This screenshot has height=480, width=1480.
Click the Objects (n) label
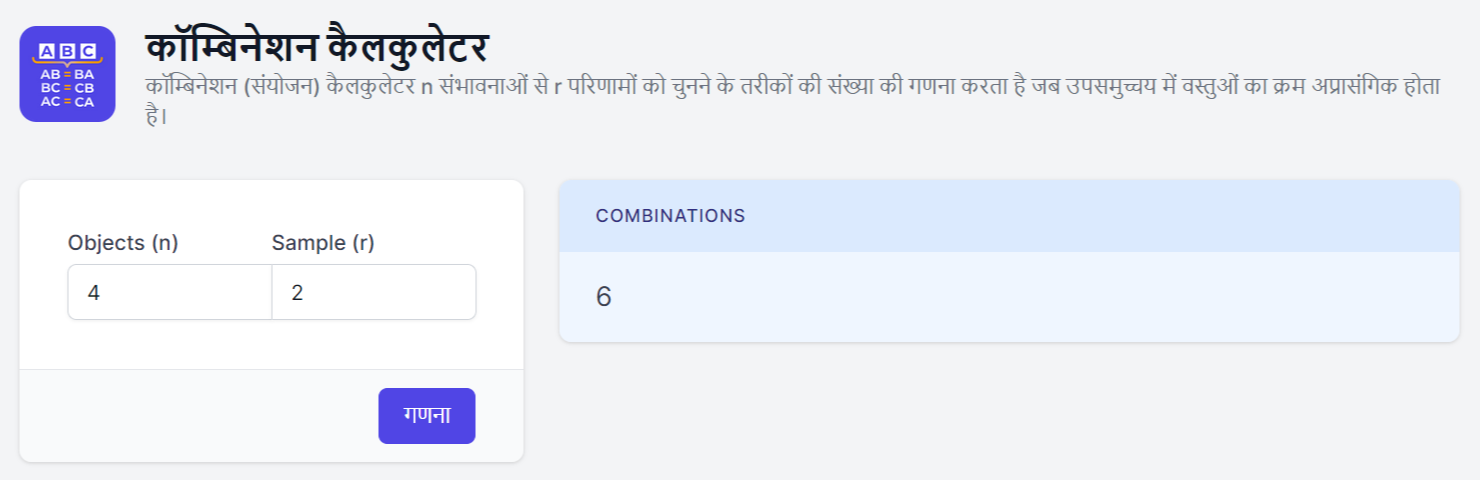click(x=123, y=242)
